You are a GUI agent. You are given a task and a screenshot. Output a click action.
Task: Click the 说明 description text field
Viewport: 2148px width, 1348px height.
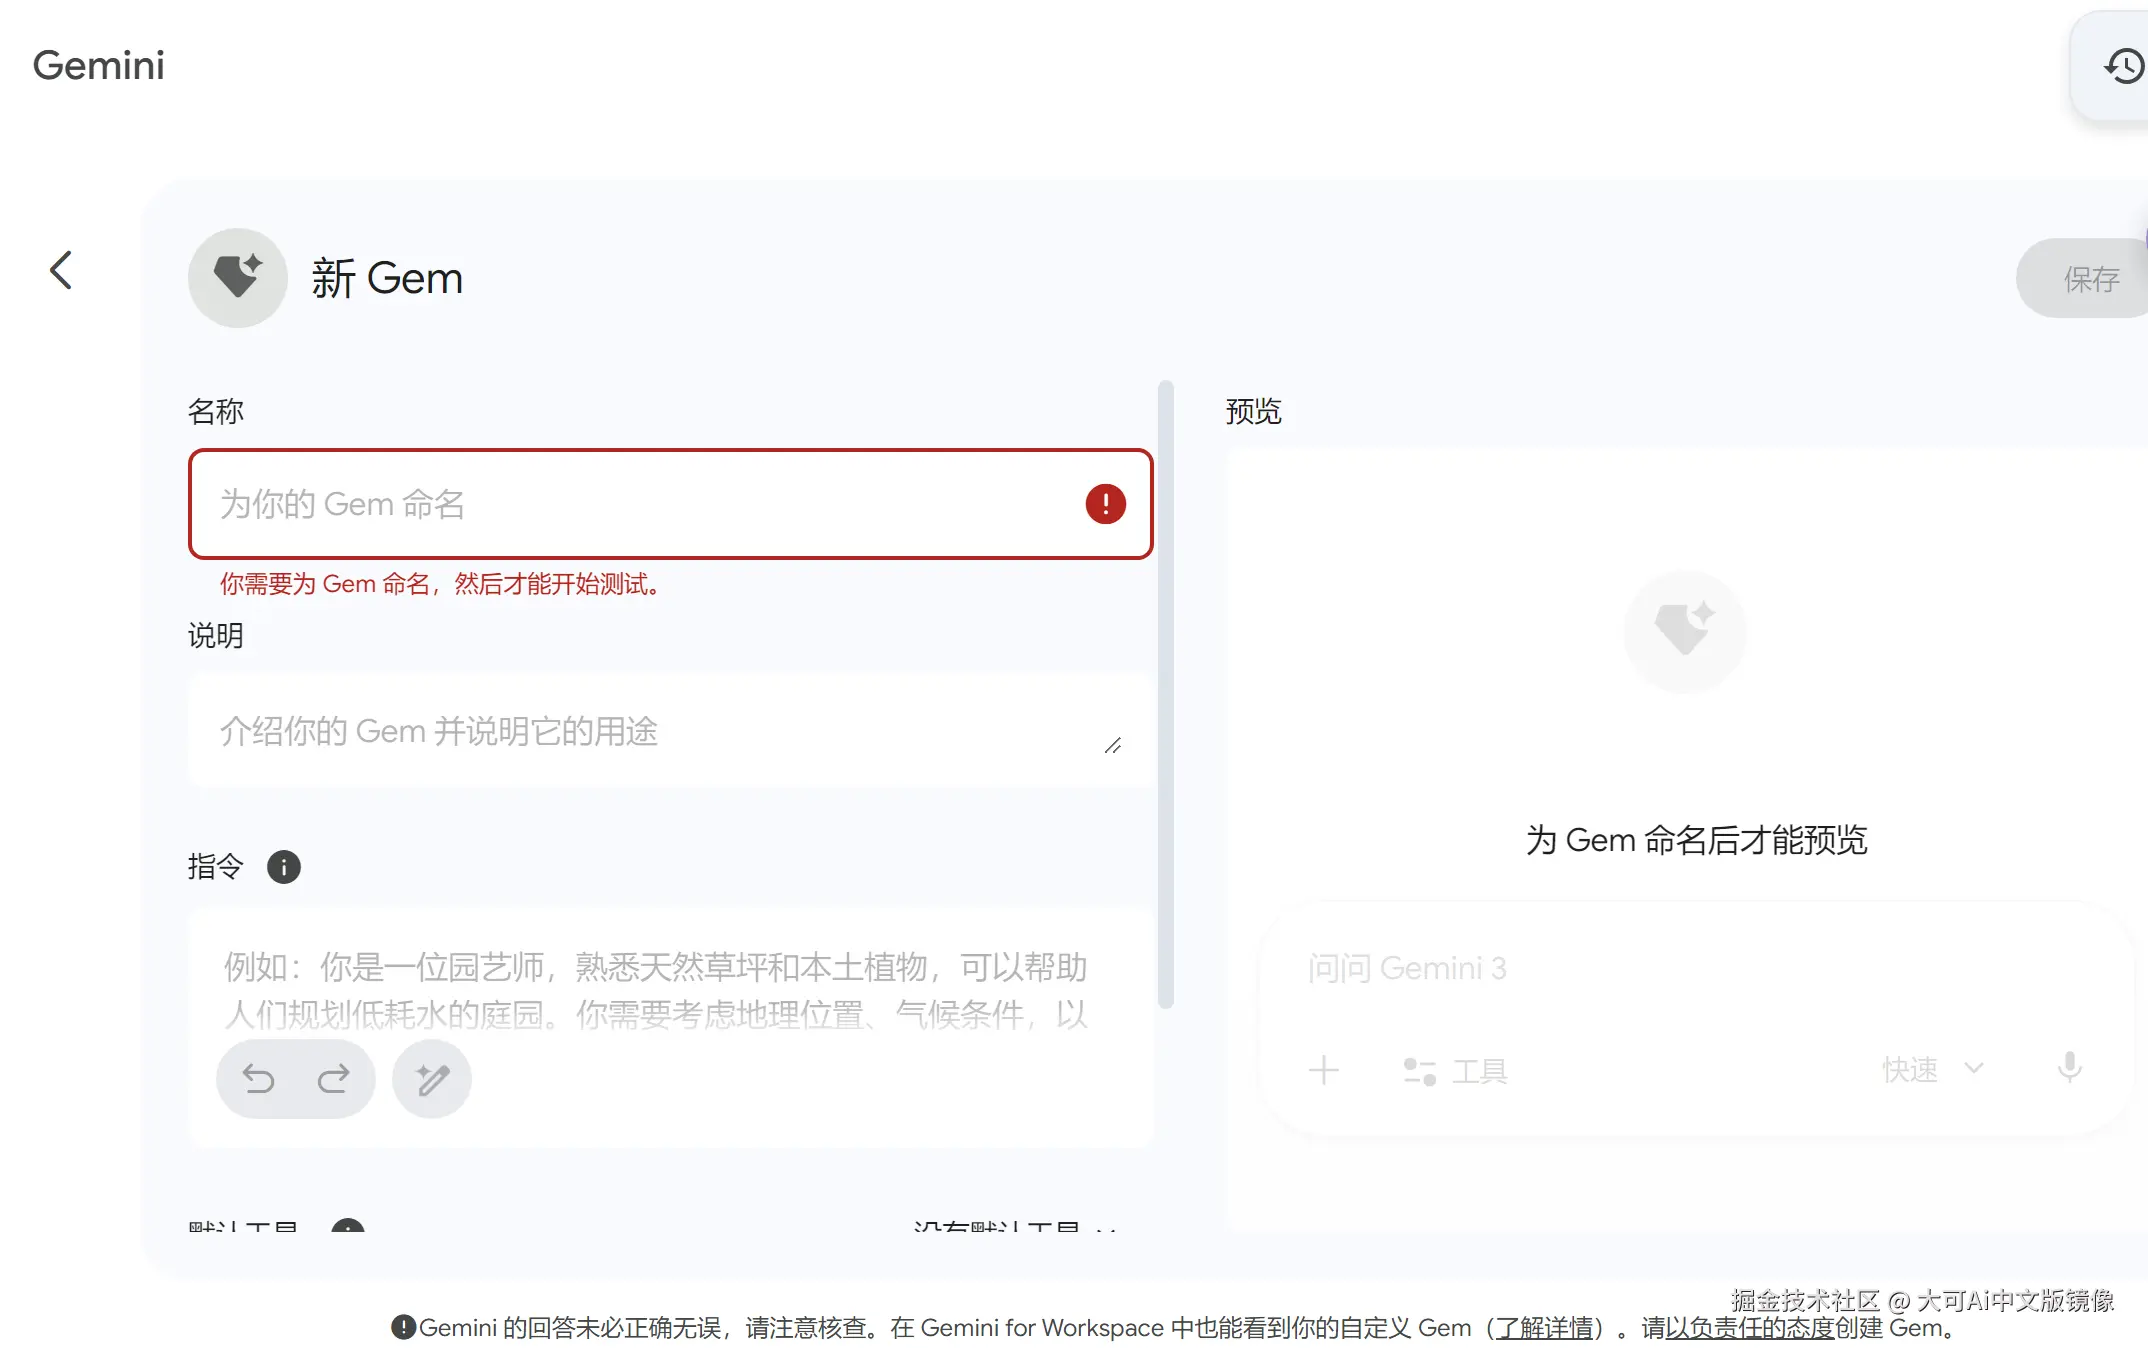pyautogui.click(x=640, y=732)
